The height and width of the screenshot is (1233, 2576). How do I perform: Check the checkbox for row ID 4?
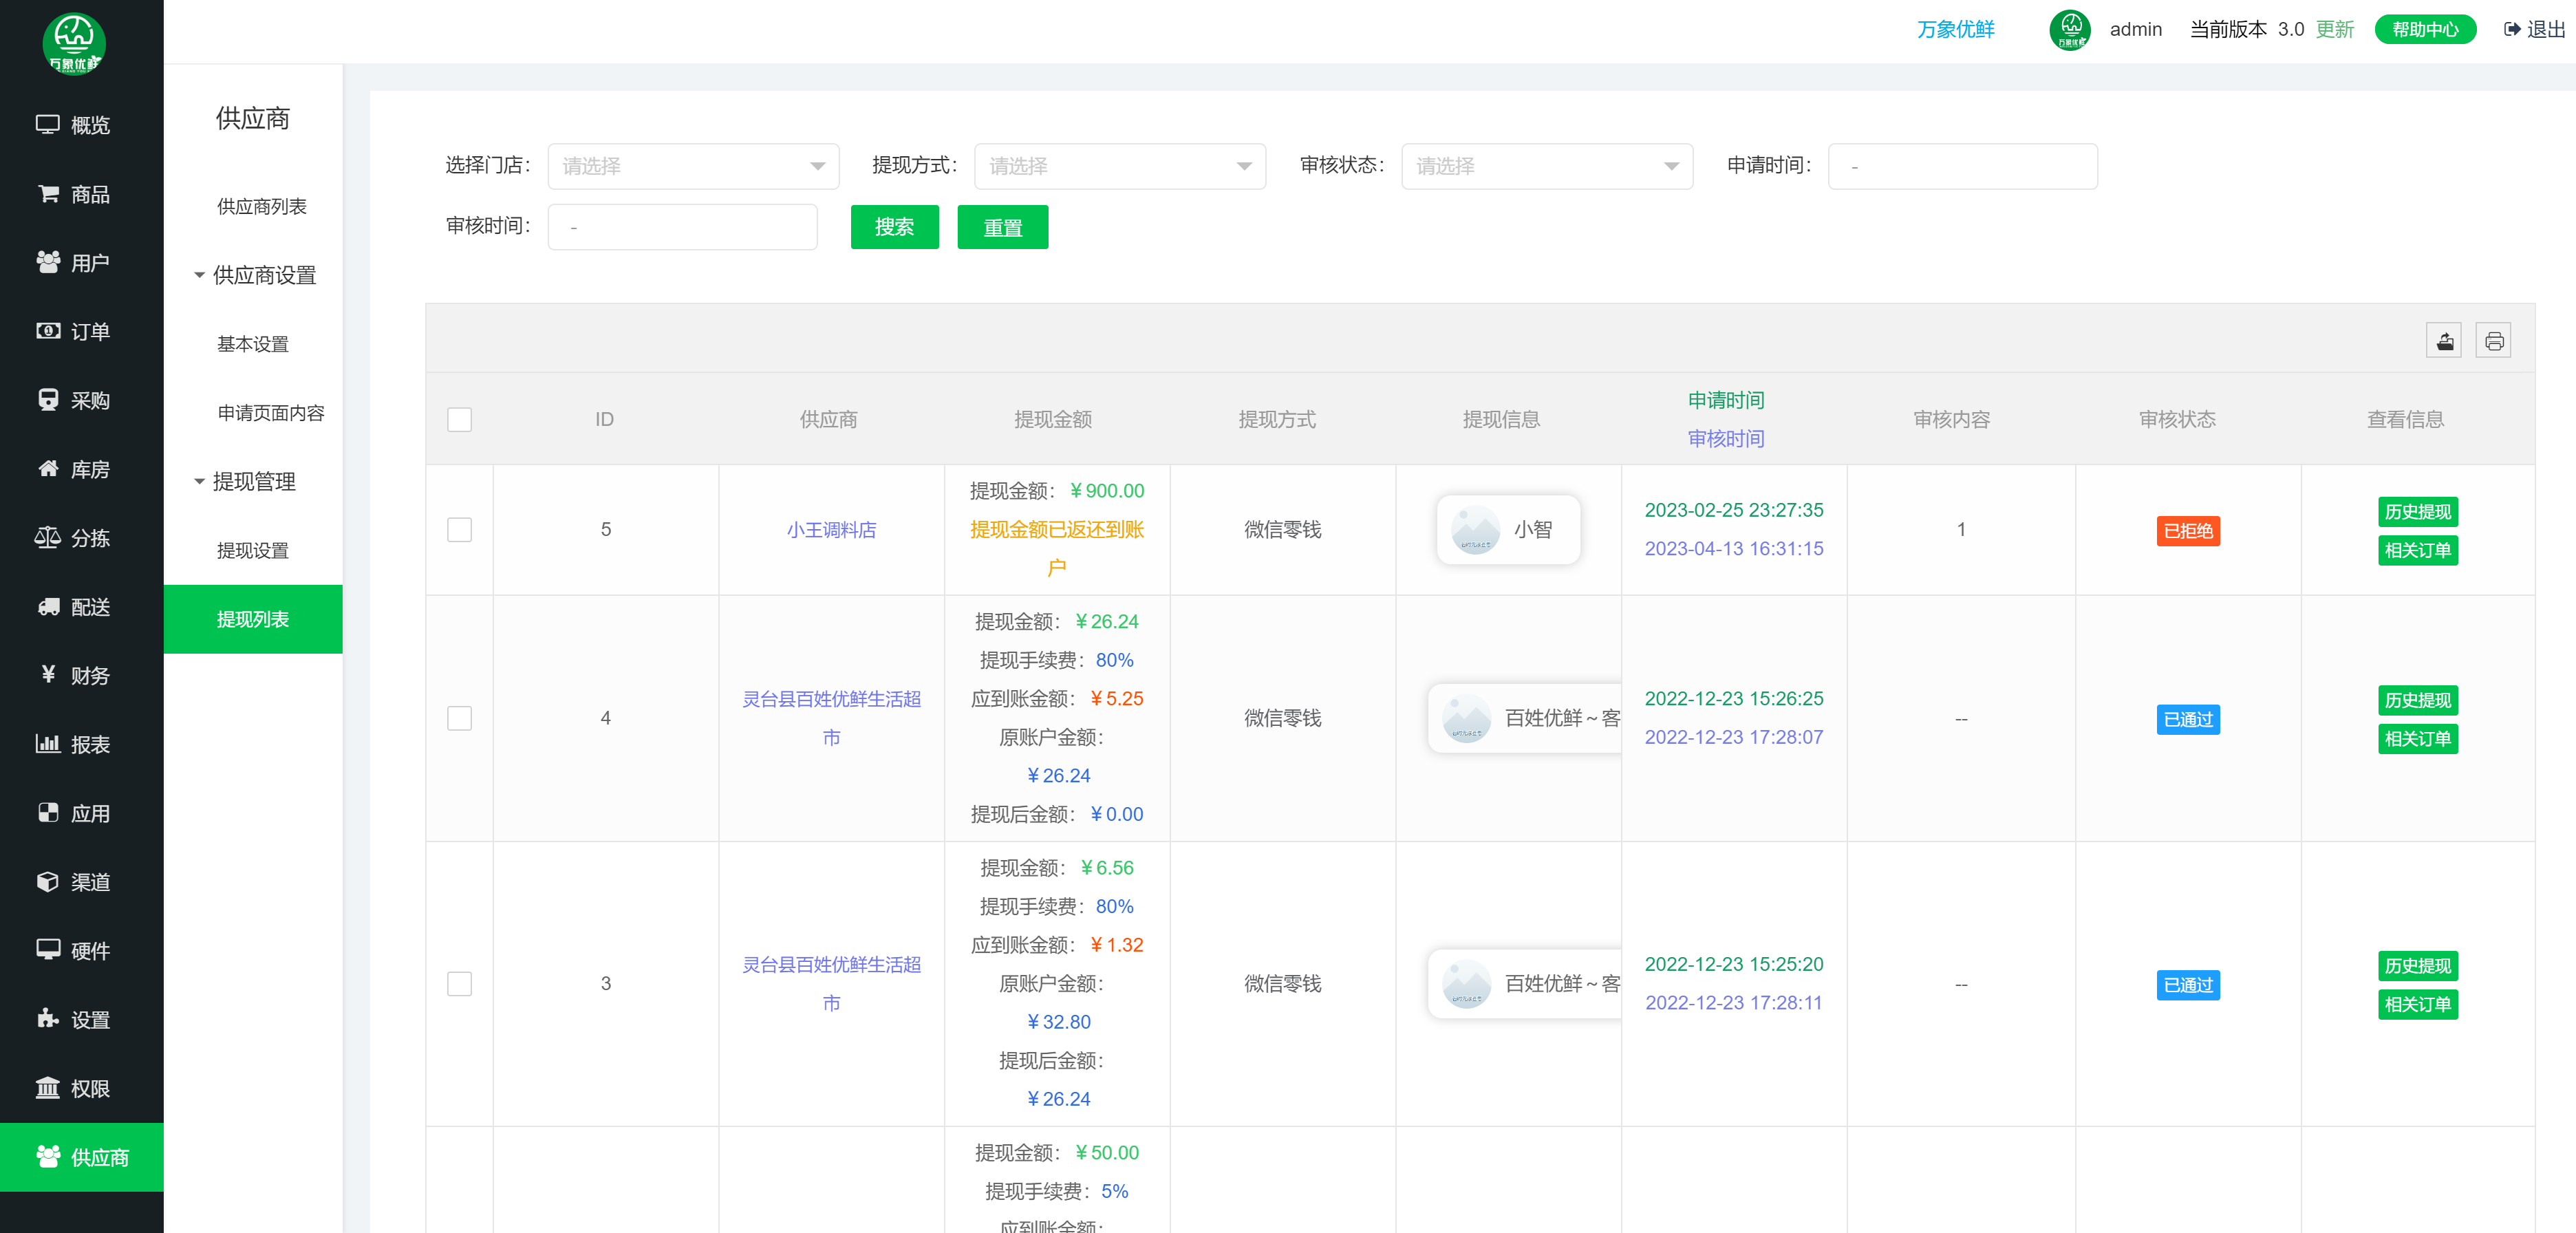coord(459,718)
